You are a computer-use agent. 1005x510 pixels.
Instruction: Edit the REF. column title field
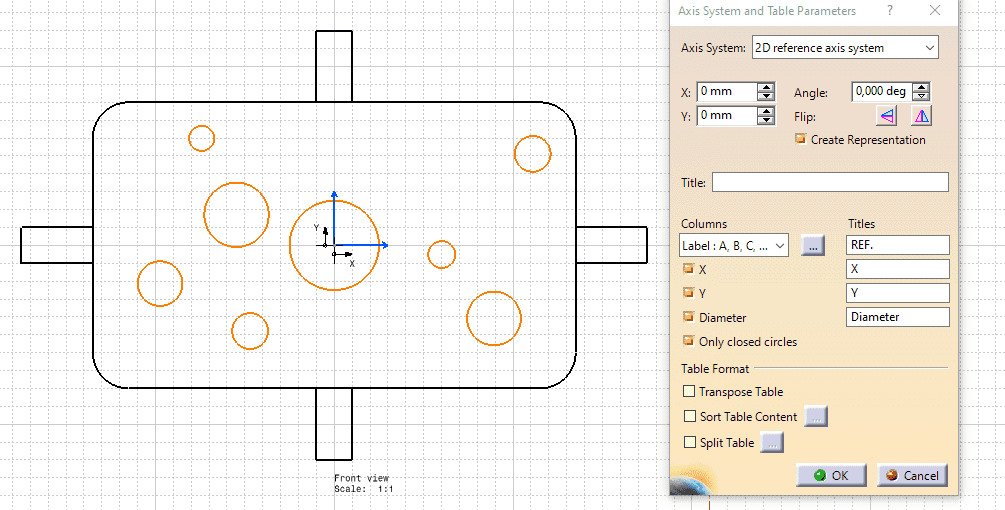(897, 245)
